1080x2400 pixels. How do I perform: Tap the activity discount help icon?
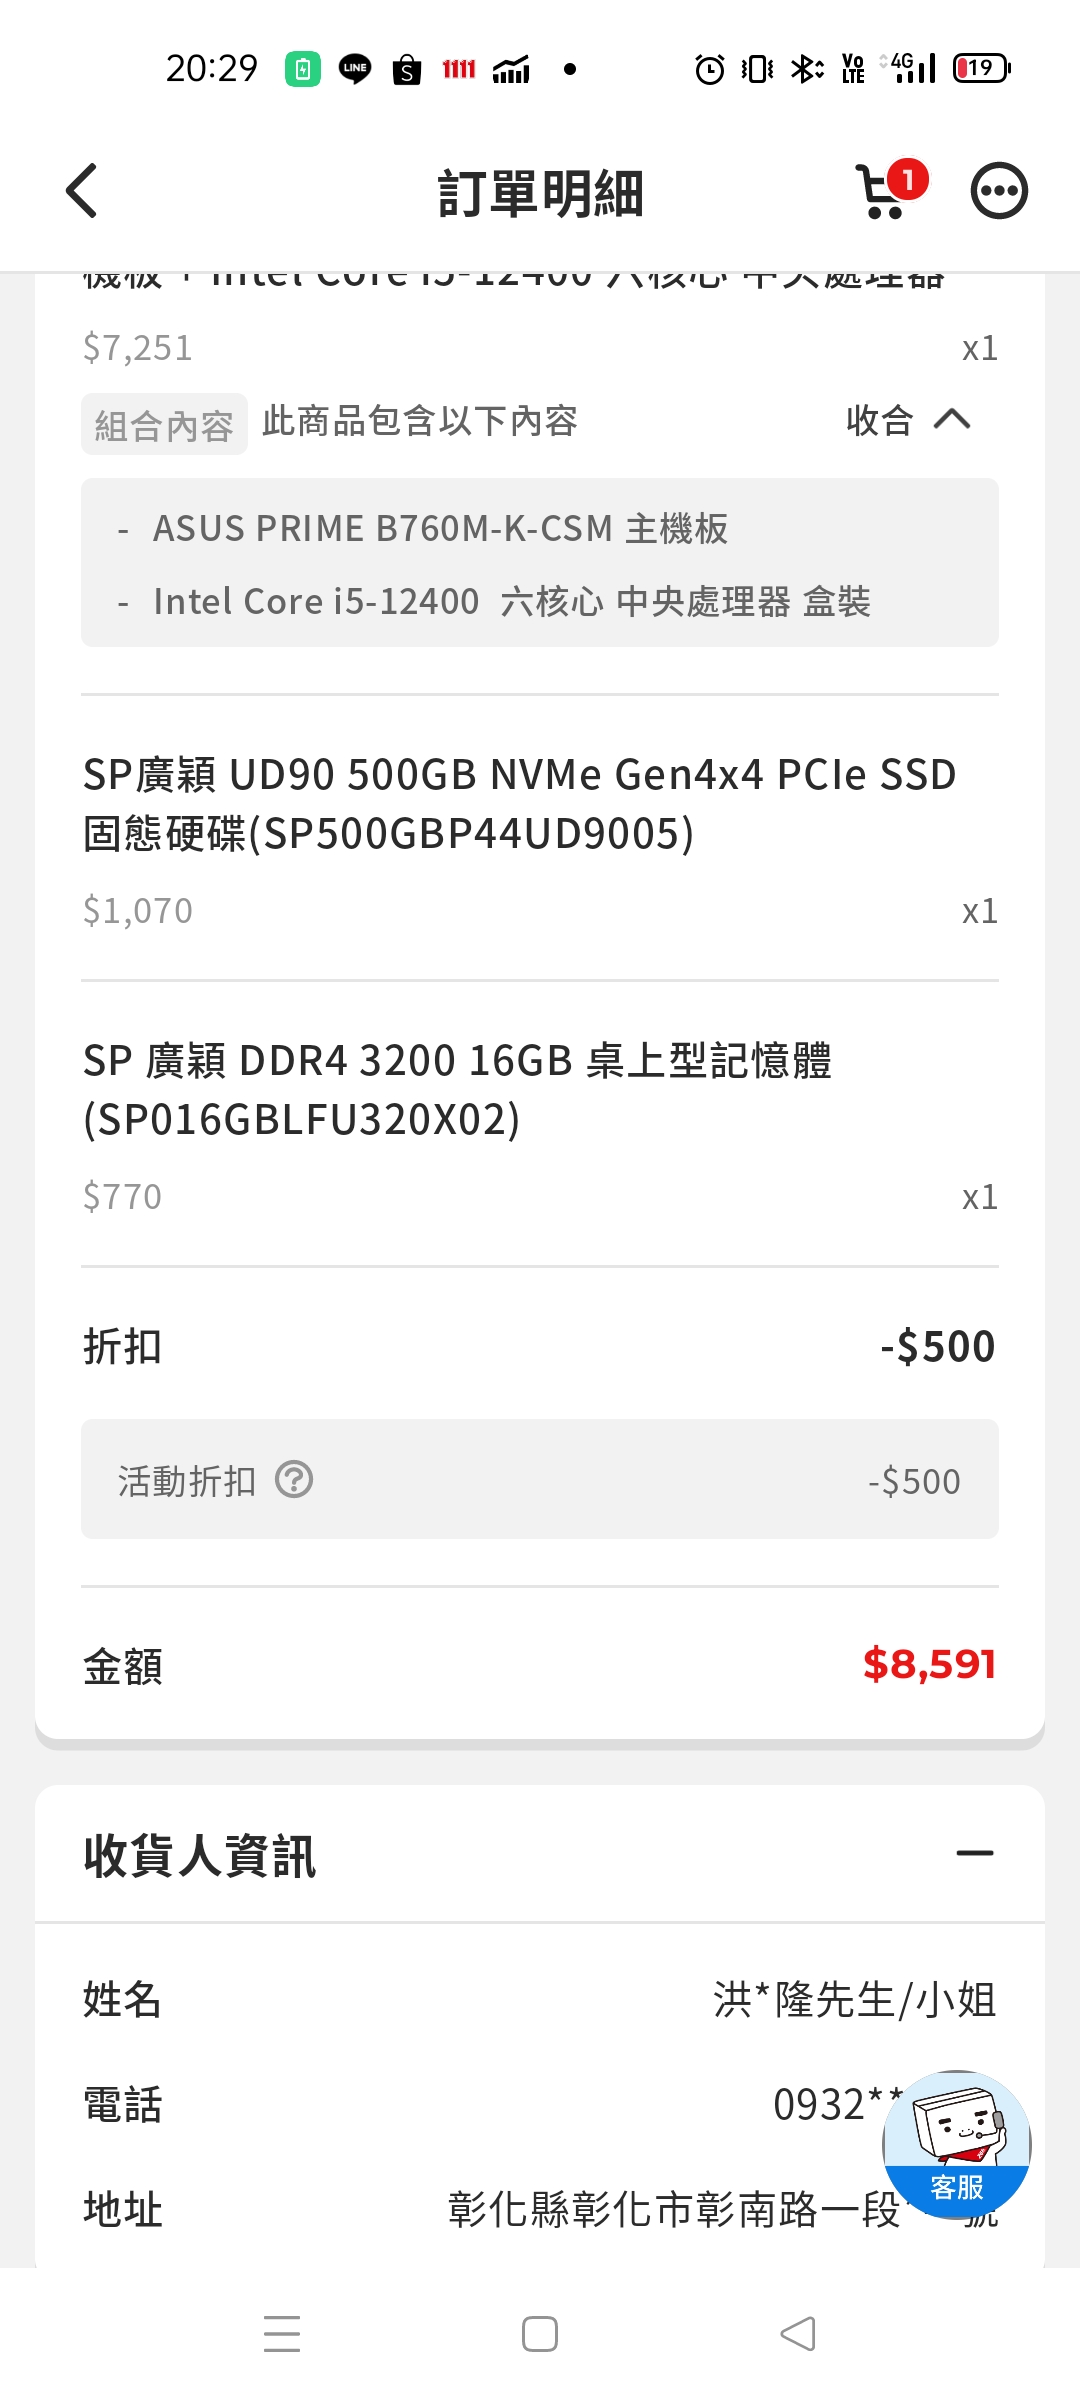tap(294, 1479)
